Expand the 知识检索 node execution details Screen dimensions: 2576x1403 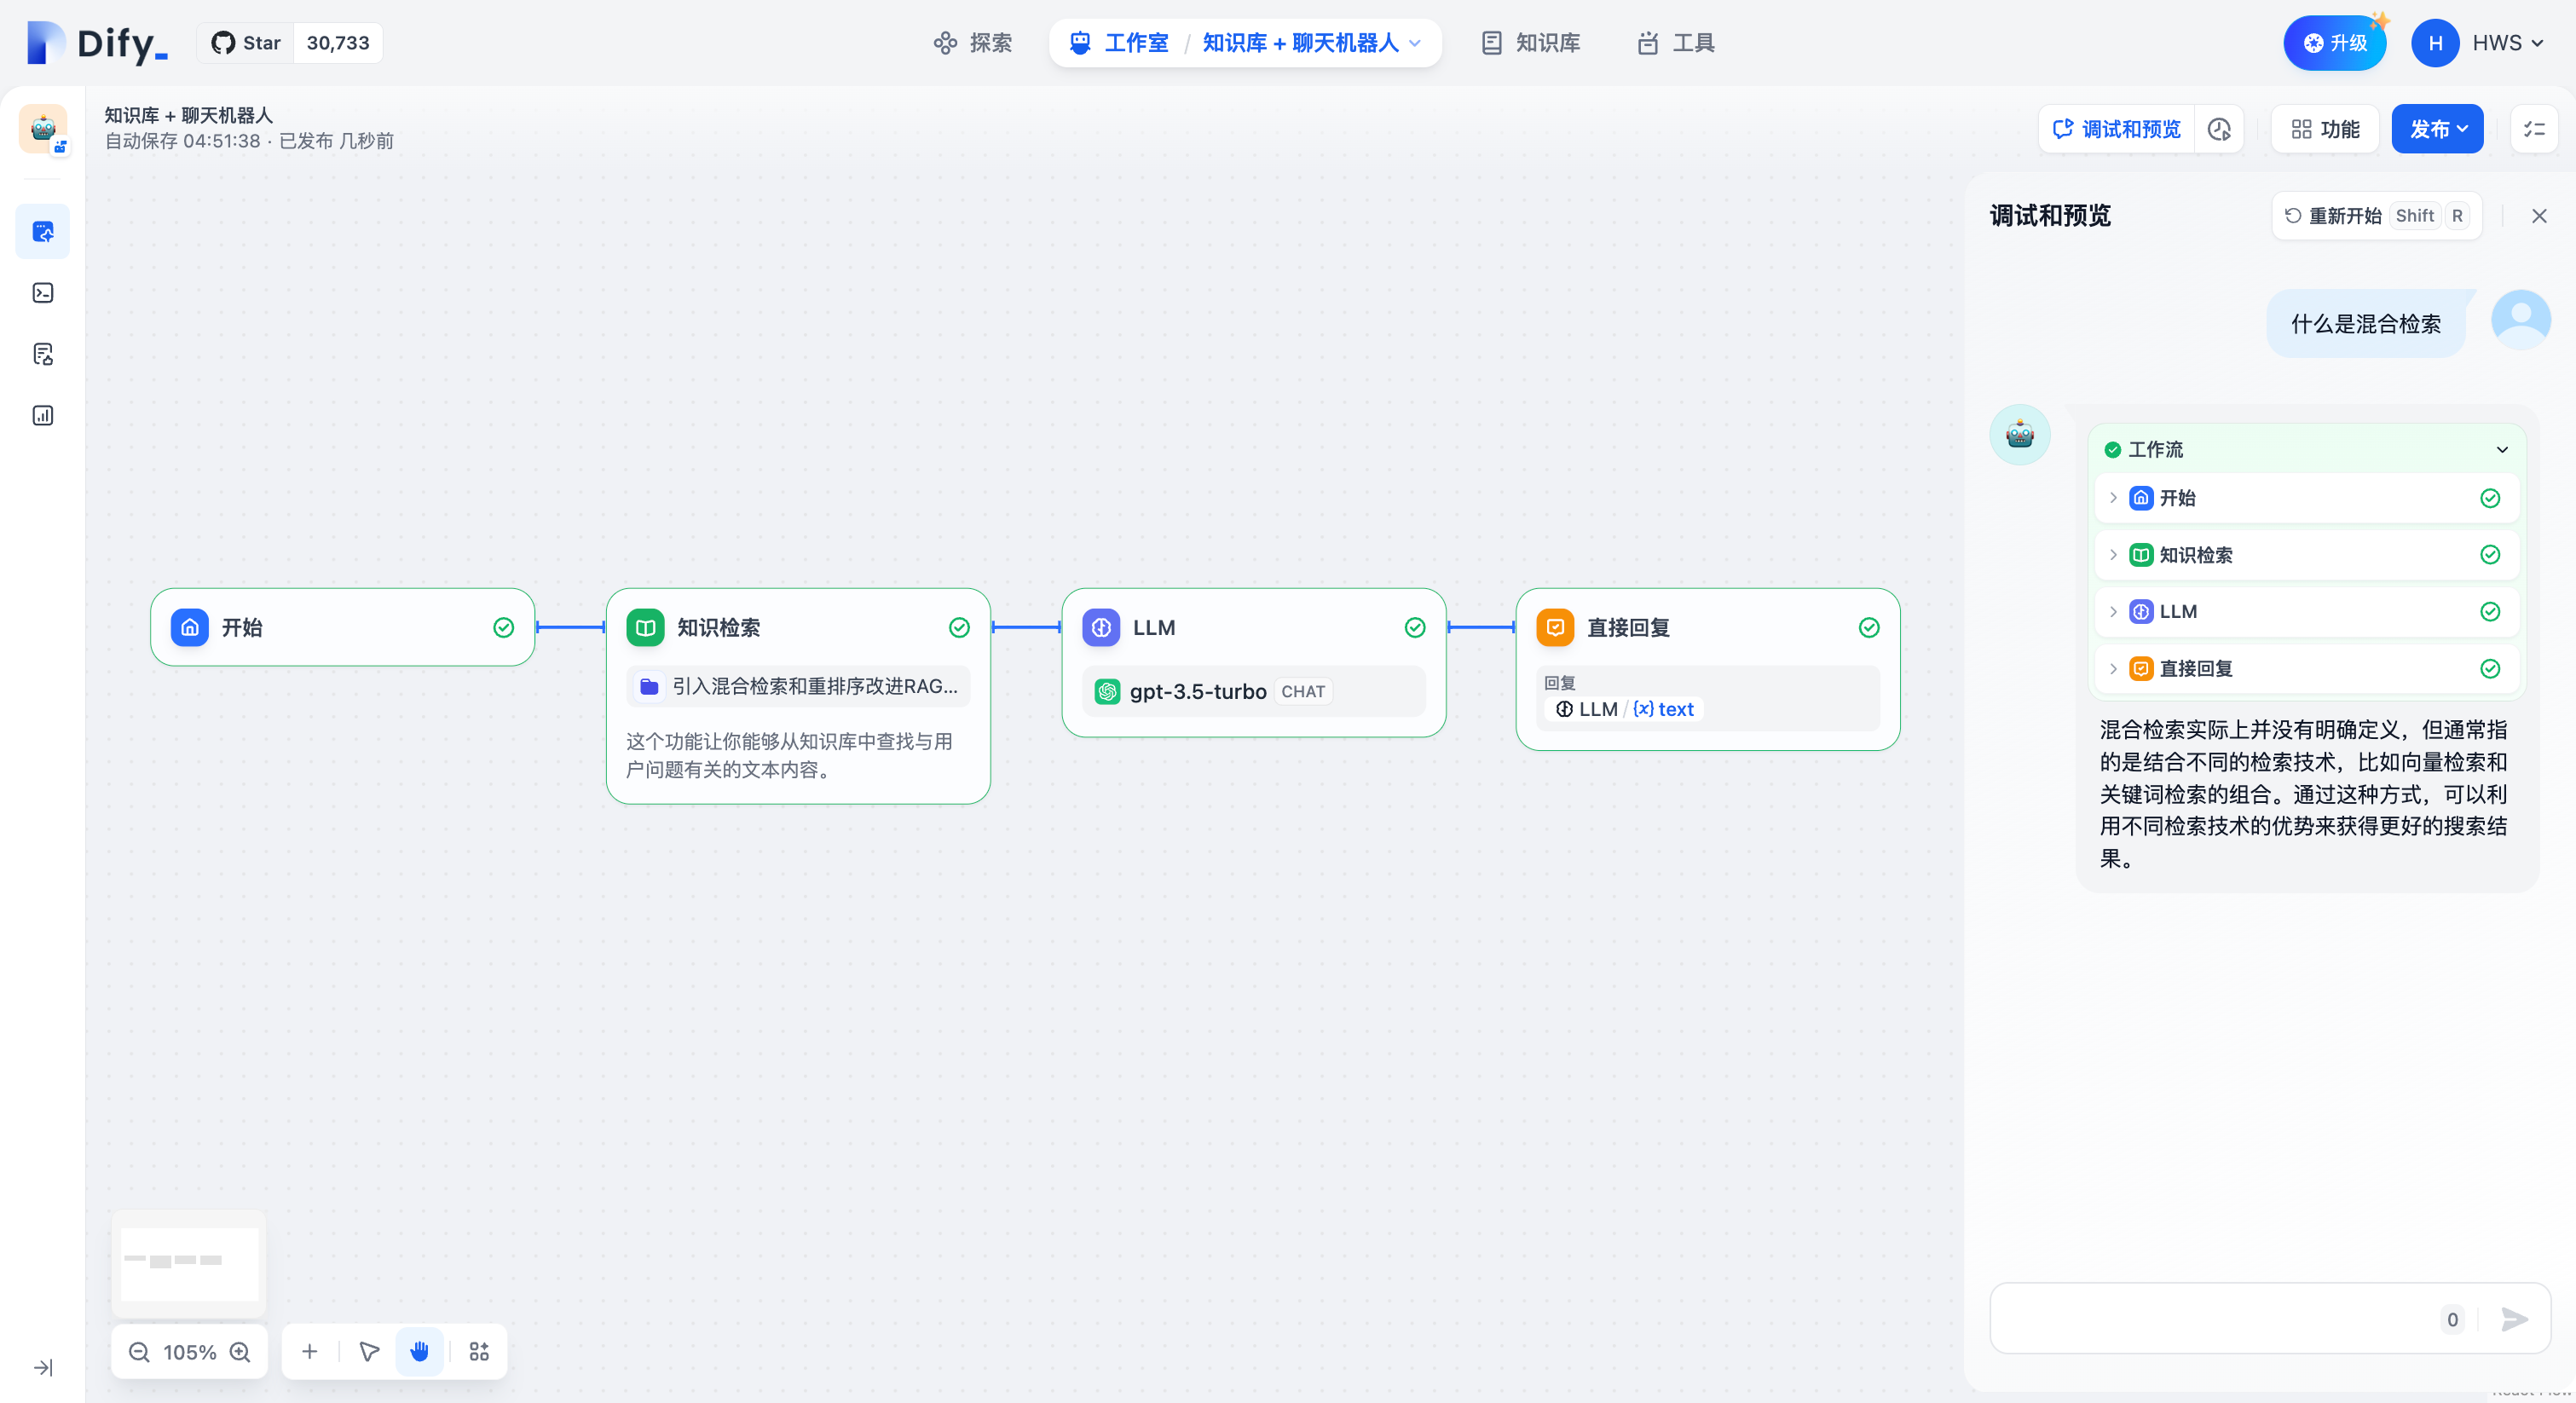pyautogui.click(x=2113, y=555)
